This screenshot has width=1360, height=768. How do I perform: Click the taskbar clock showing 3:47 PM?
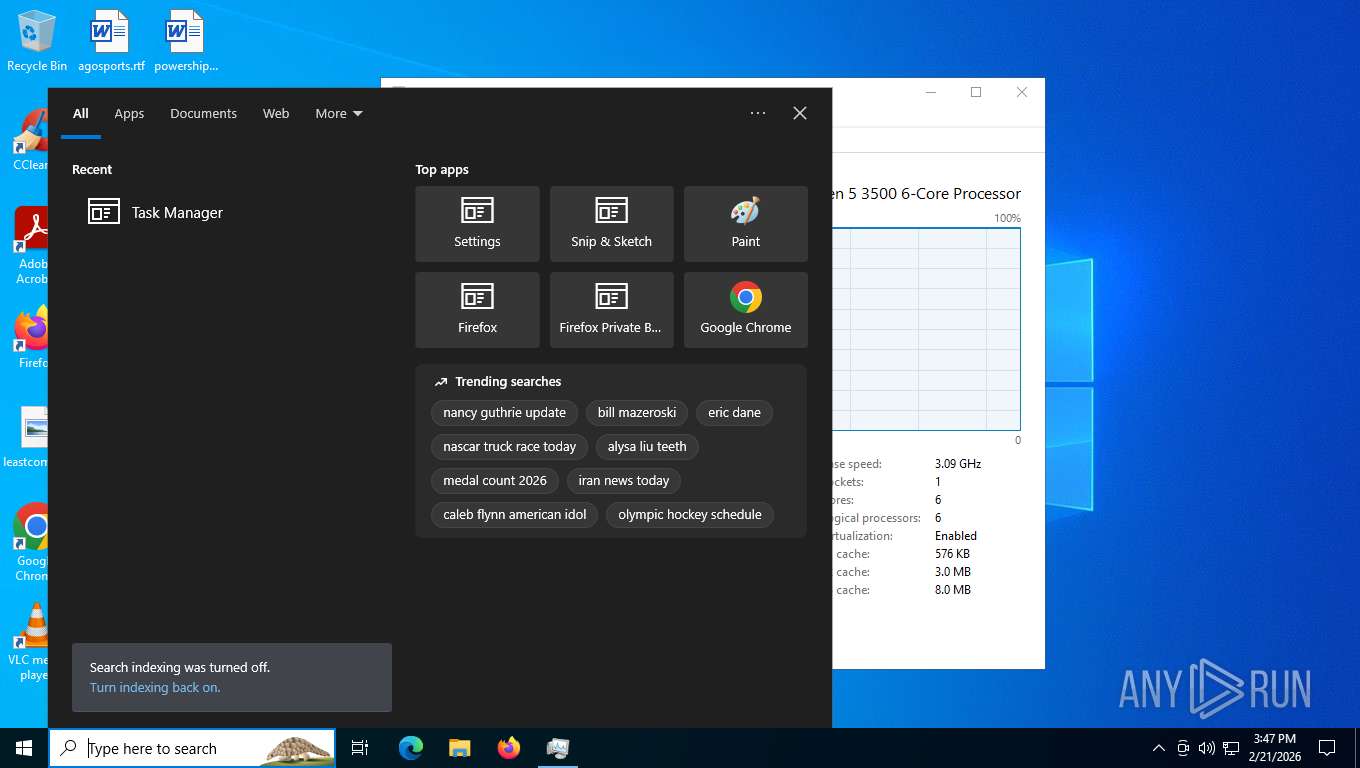(1273, 748)
